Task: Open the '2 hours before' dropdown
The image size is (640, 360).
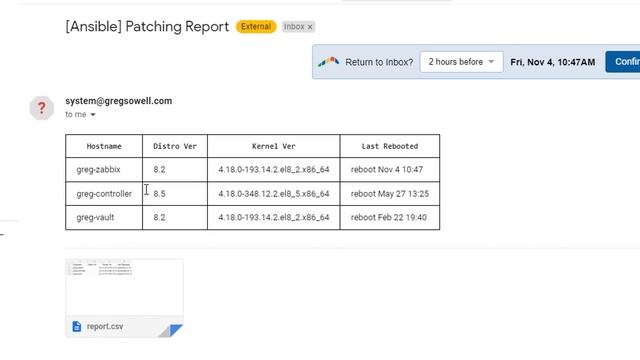Action: tap(461, 62)
